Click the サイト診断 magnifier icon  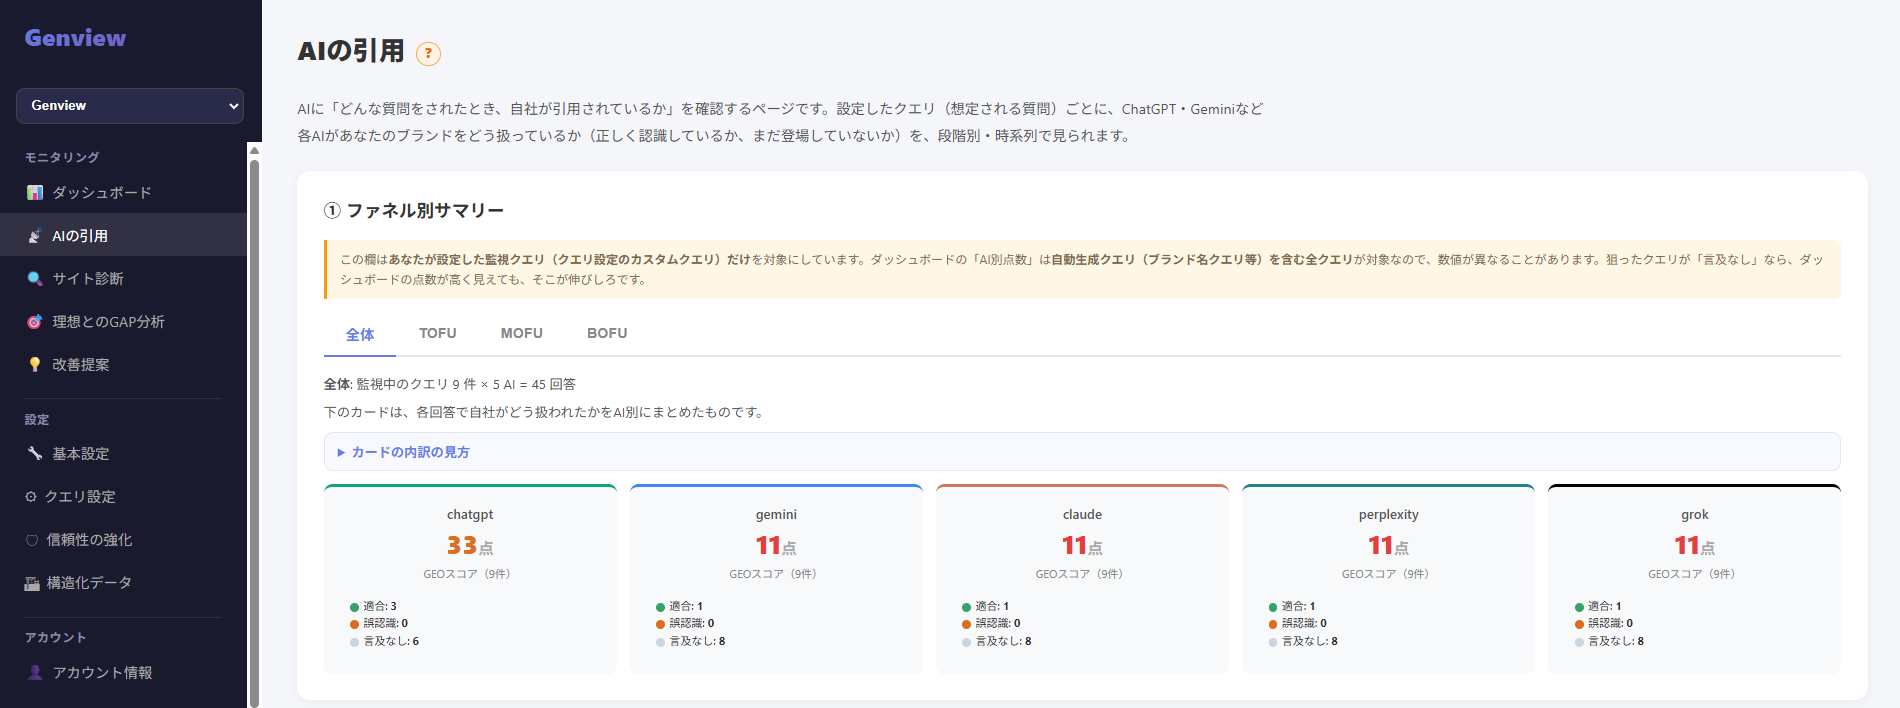point(35,279)
